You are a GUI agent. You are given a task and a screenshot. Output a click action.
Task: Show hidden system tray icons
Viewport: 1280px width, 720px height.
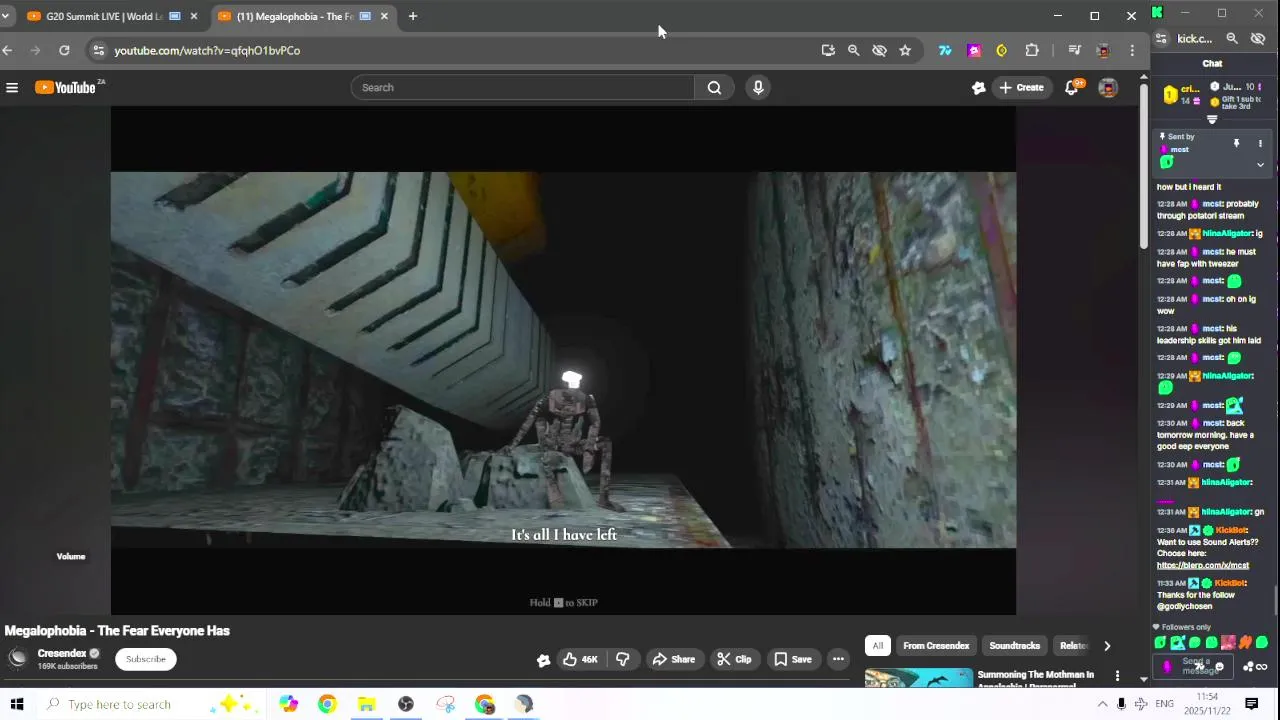point(1102,704)
